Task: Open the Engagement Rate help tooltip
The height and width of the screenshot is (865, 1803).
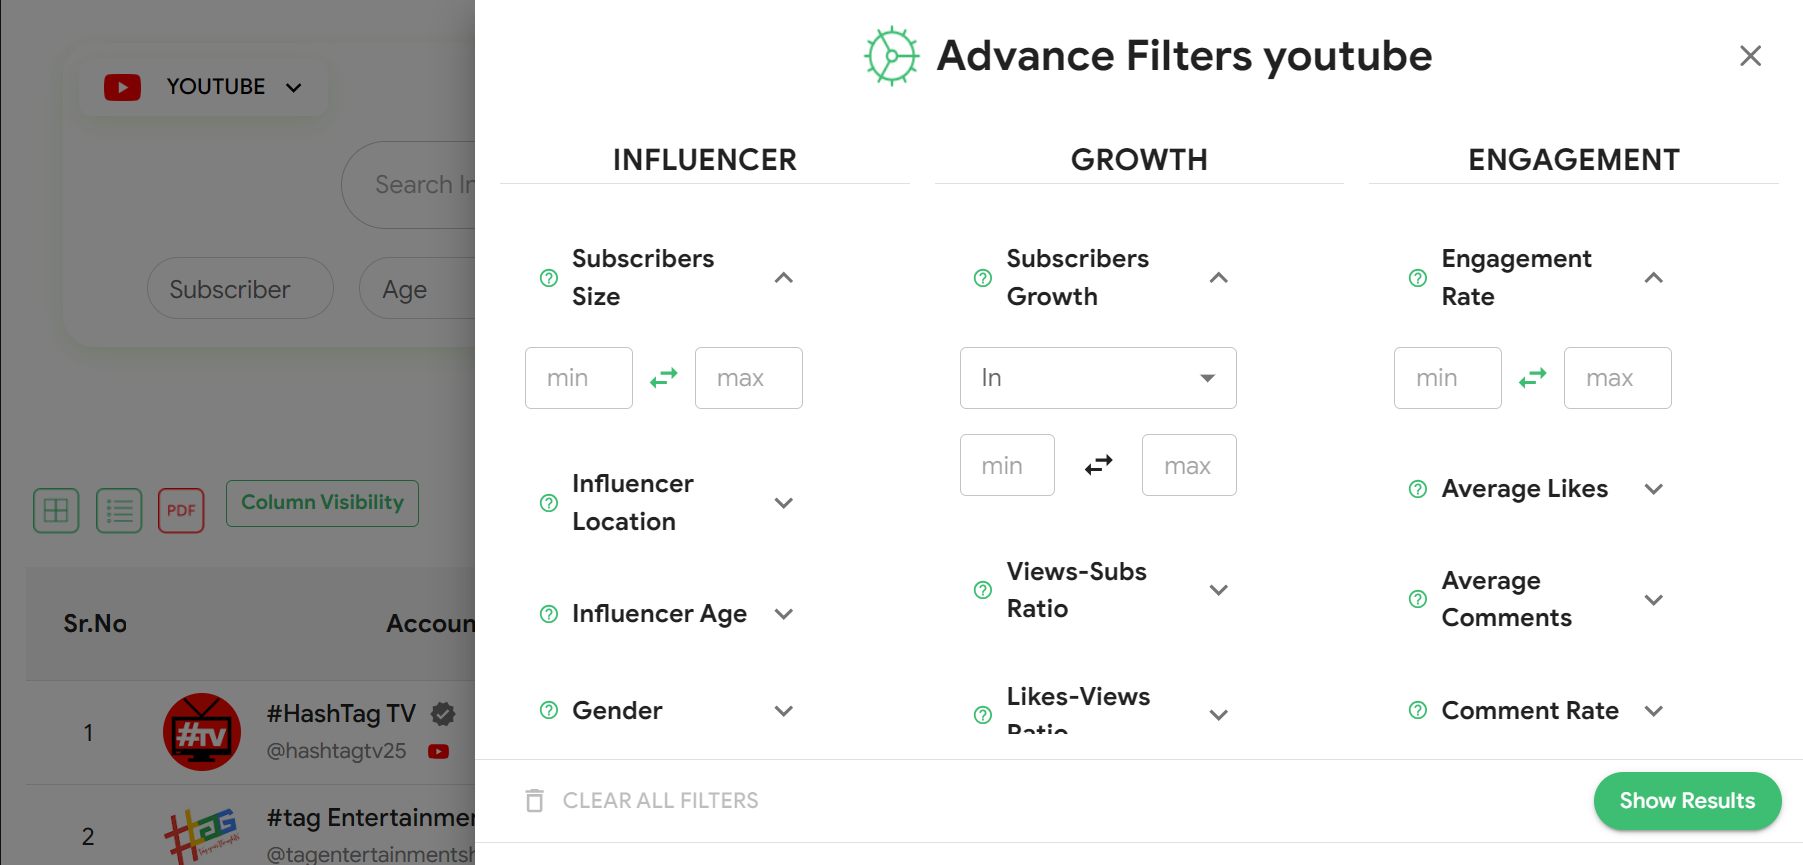Action: coord(1417,278)
